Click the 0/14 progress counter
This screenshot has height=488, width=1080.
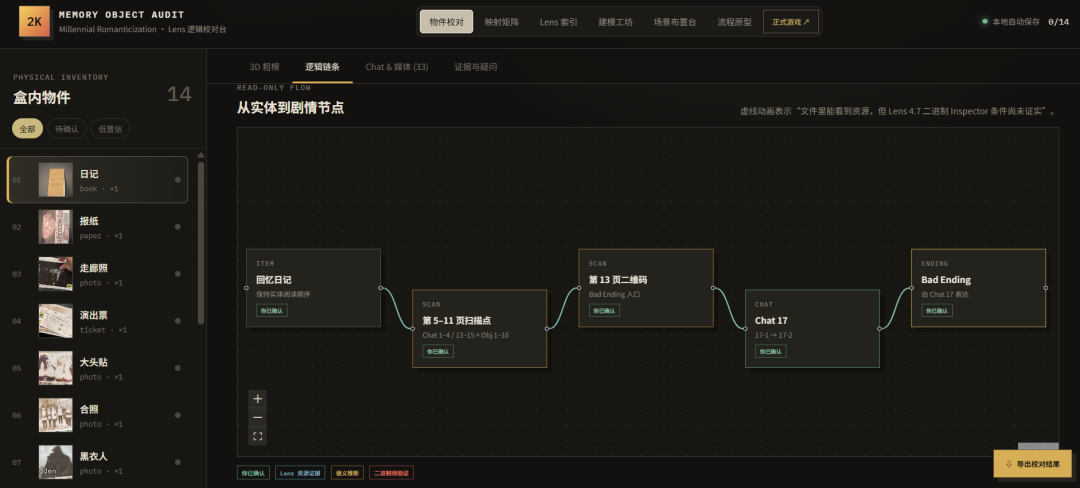point(1059,21)
